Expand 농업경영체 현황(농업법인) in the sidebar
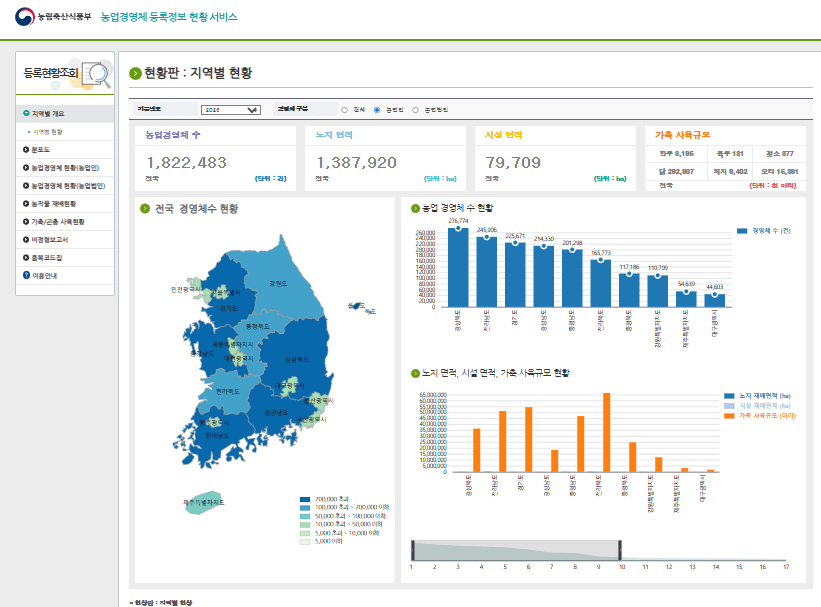The image size is (821, 607). pyautogui.click(x=65, y=185)
